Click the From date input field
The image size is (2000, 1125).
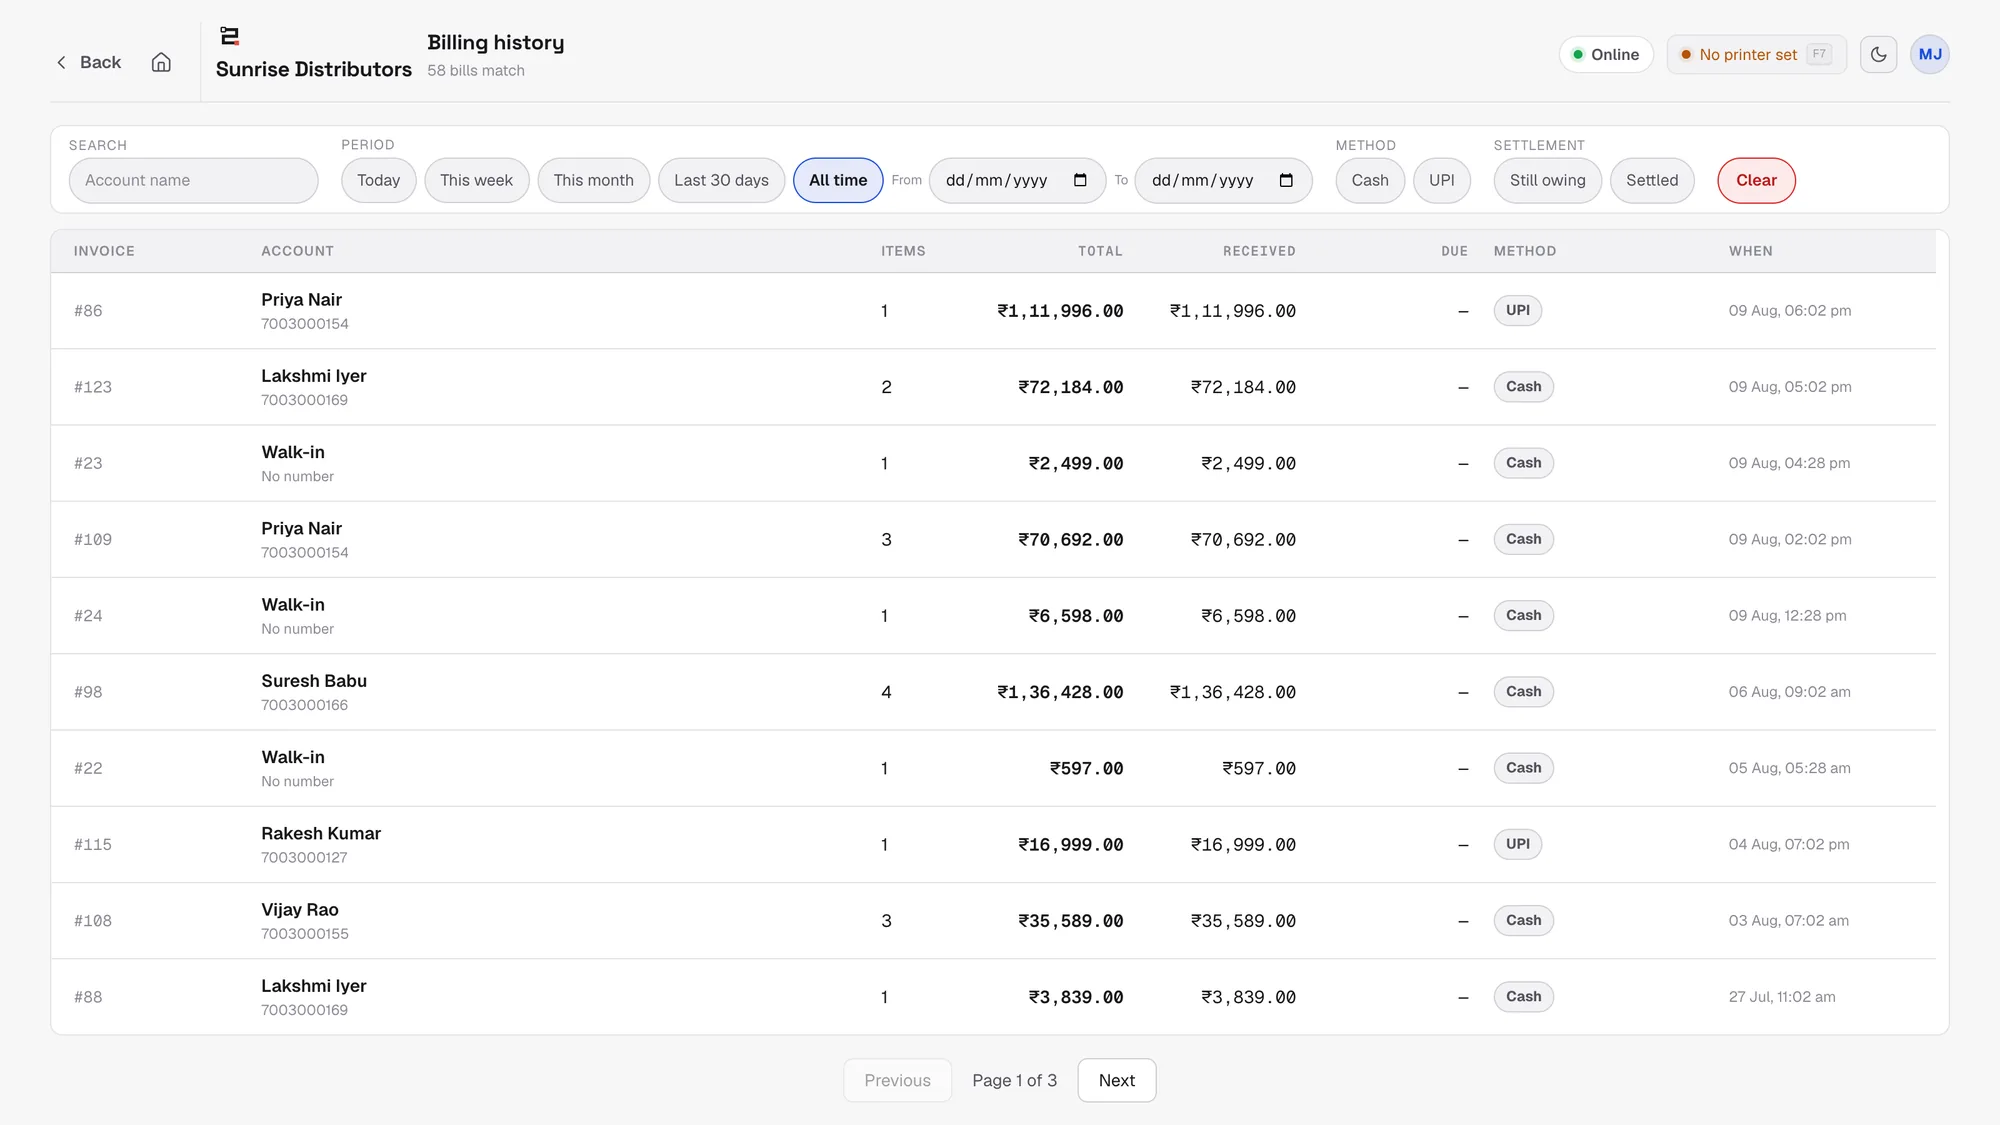pos(1017,180)
